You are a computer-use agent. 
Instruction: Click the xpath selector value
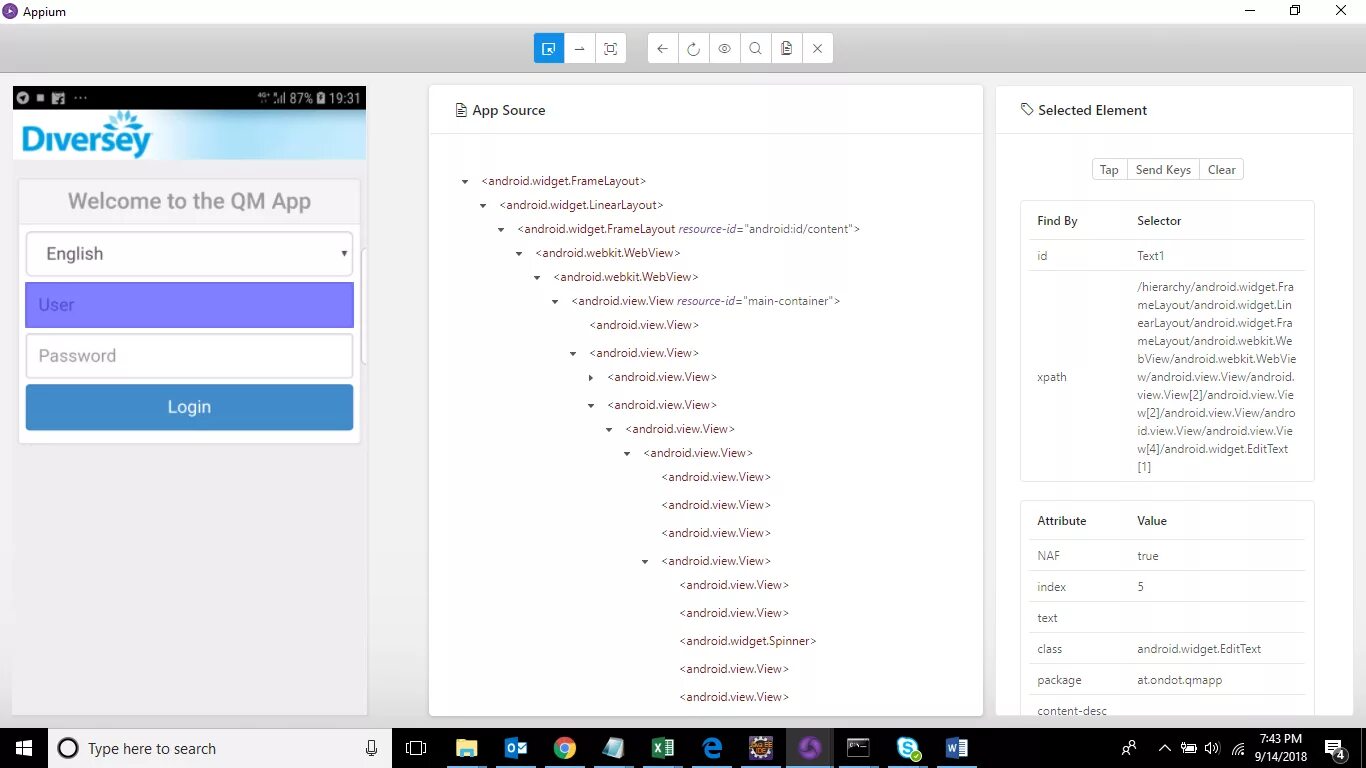1216,377
